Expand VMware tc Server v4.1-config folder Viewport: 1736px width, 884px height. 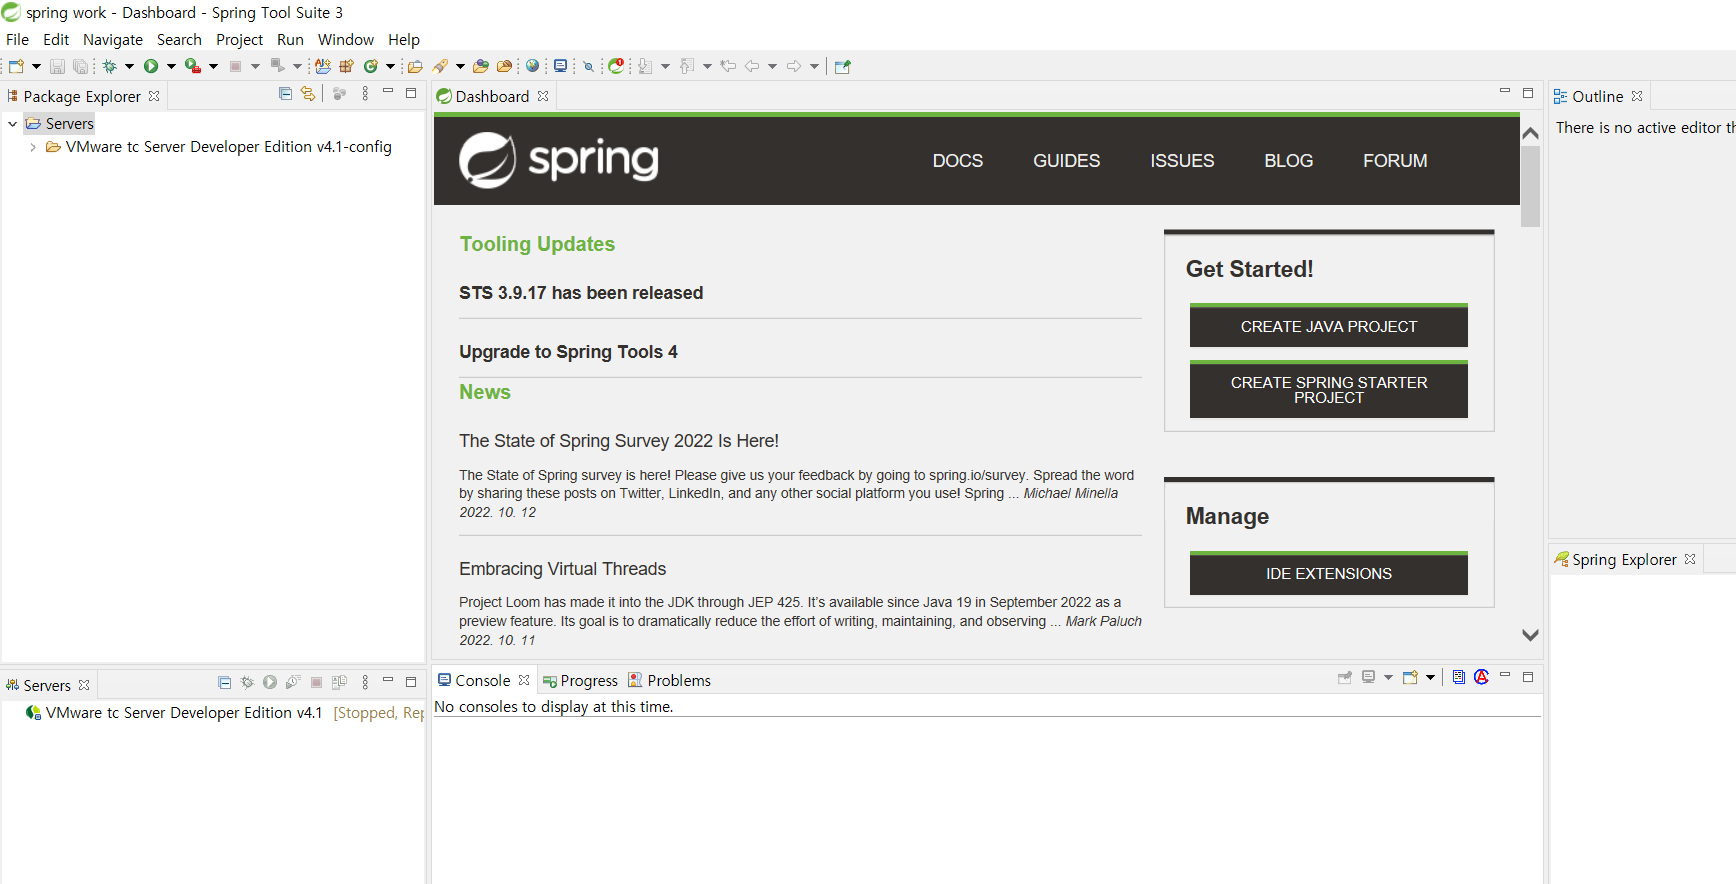tap(33, 147)
